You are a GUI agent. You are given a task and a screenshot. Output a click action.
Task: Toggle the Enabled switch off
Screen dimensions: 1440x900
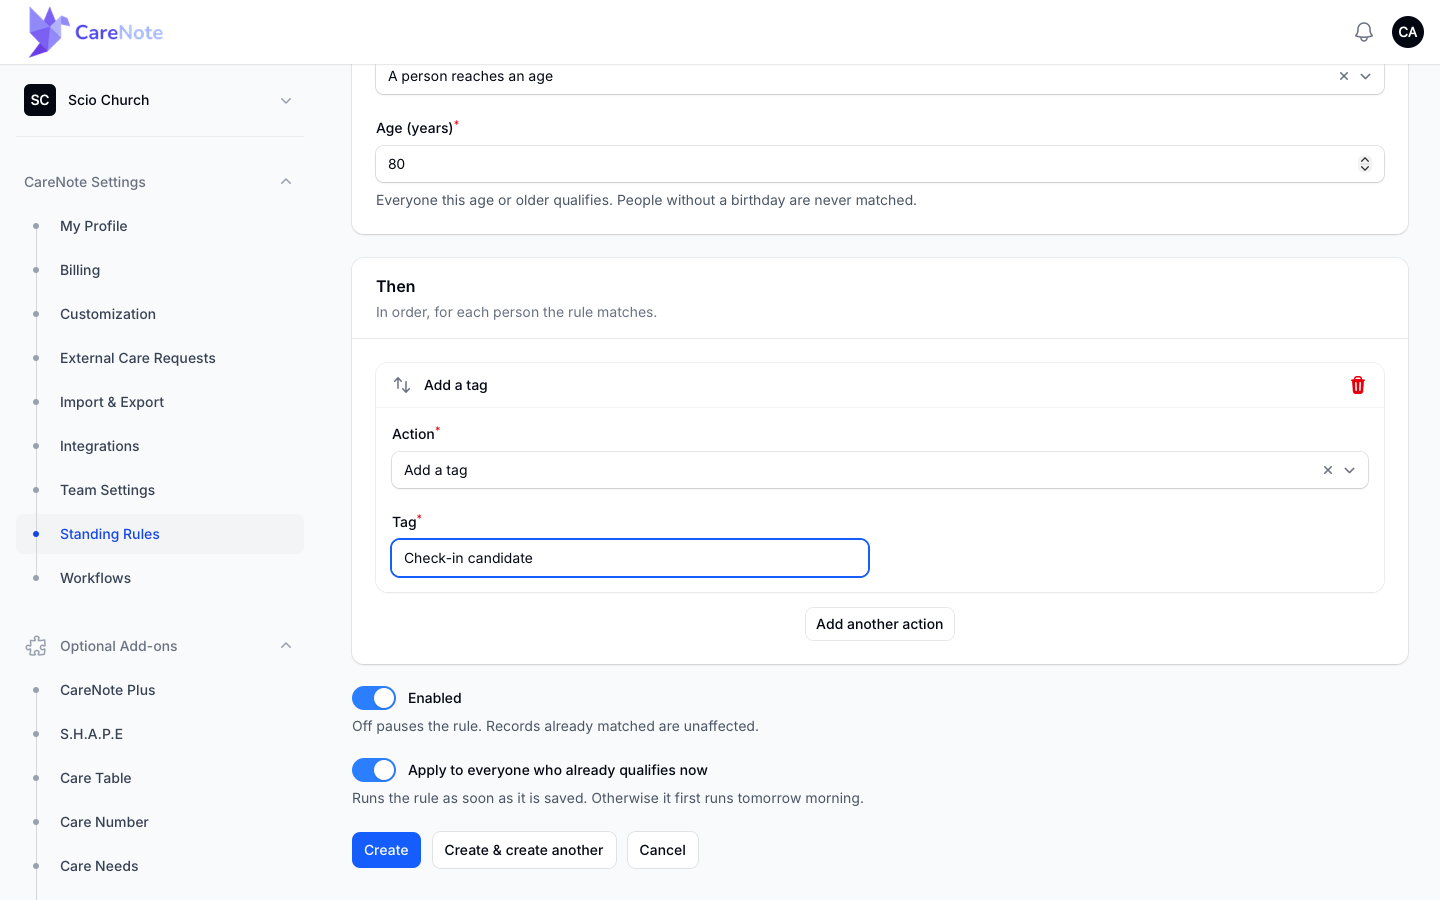(x=374, y=698)
